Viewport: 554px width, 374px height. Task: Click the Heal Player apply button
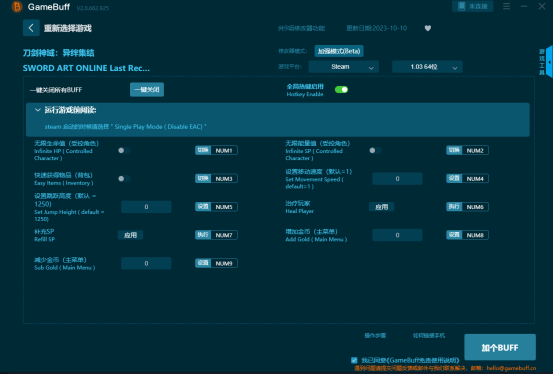pos(382,207)
